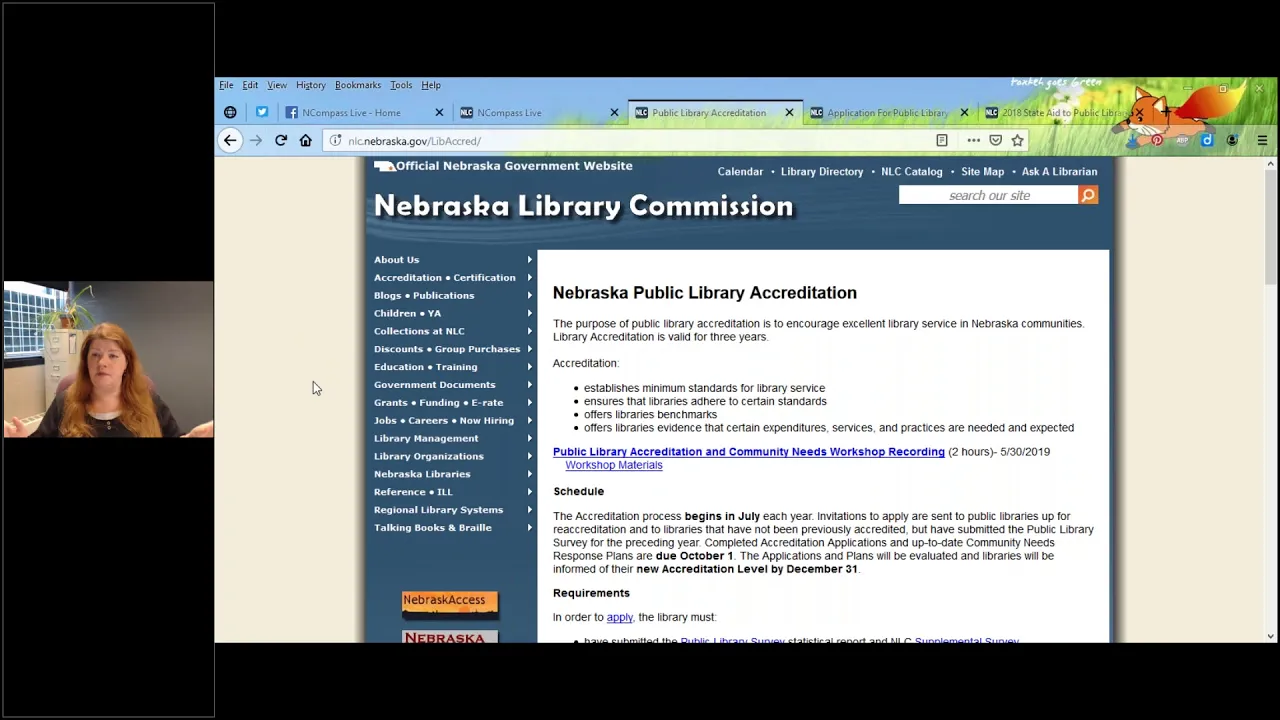Open Nebraska Libraries sidebar link
The image size is (1280, 720).
pos(422,474)
